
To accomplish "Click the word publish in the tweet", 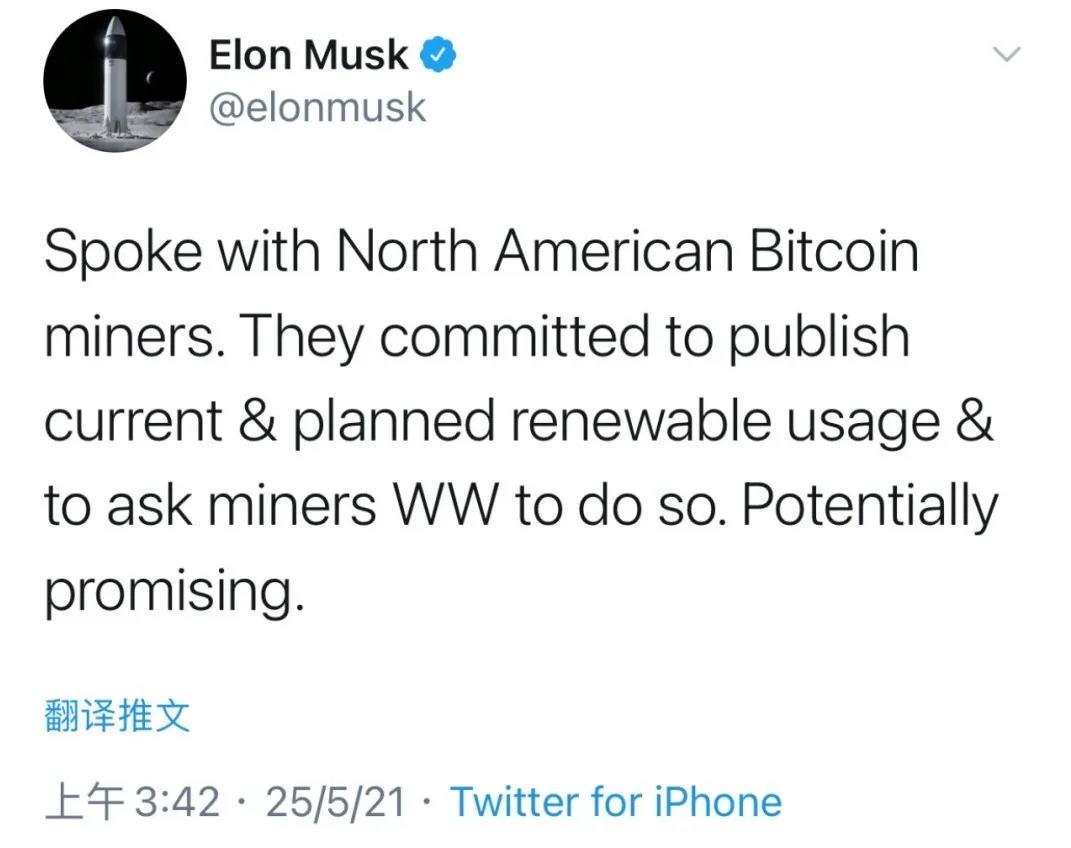I will click(818, 339).
